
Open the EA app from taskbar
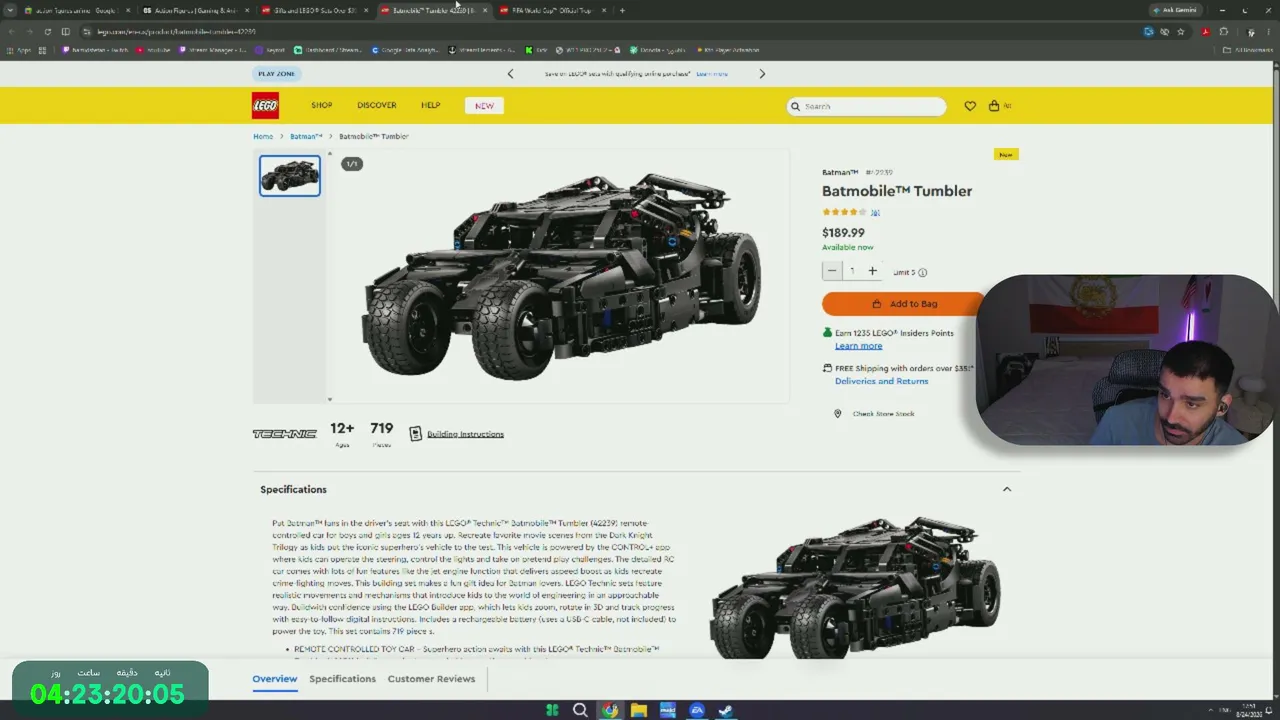pyautogui.click(x=697, y=711)
